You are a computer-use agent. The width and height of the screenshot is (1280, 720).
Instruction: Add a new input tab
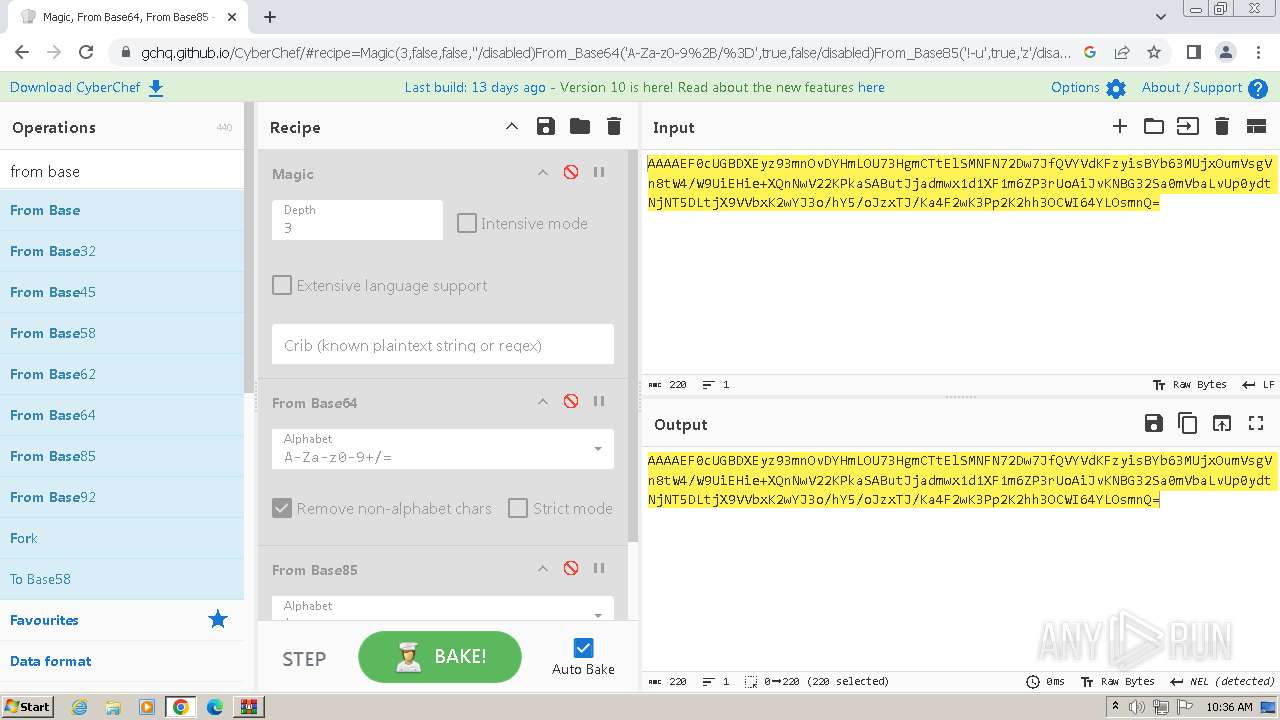pyautogui.click(x=1120, y=126)
